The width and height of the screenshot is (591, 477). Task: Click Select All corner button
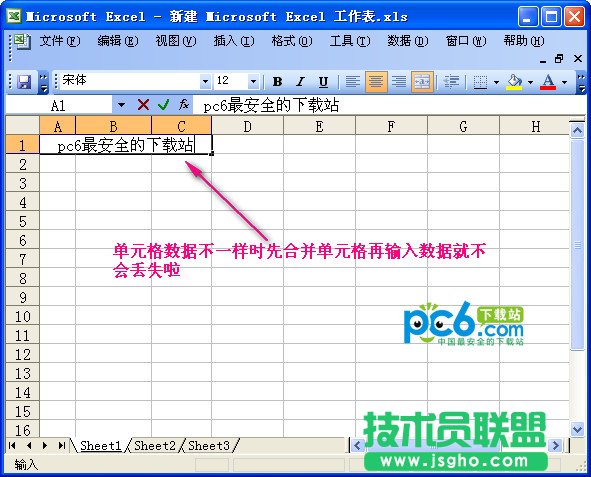pos(23,125)
